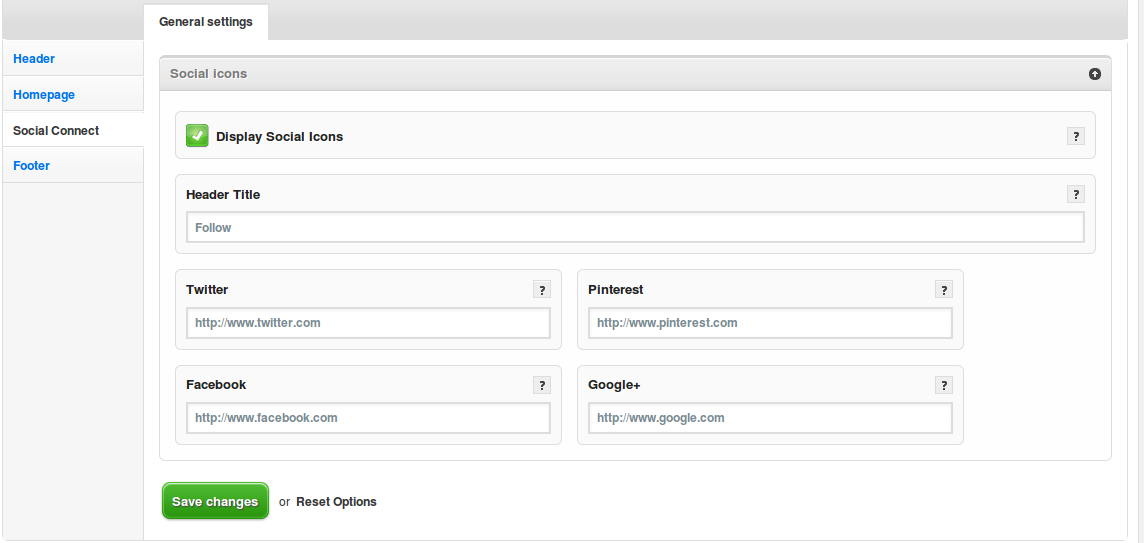Image resolution: width=1144 pixels, height=543 pixels.
Task: Open Footer settings in sidebar
Action: click(x=31, y=166)
